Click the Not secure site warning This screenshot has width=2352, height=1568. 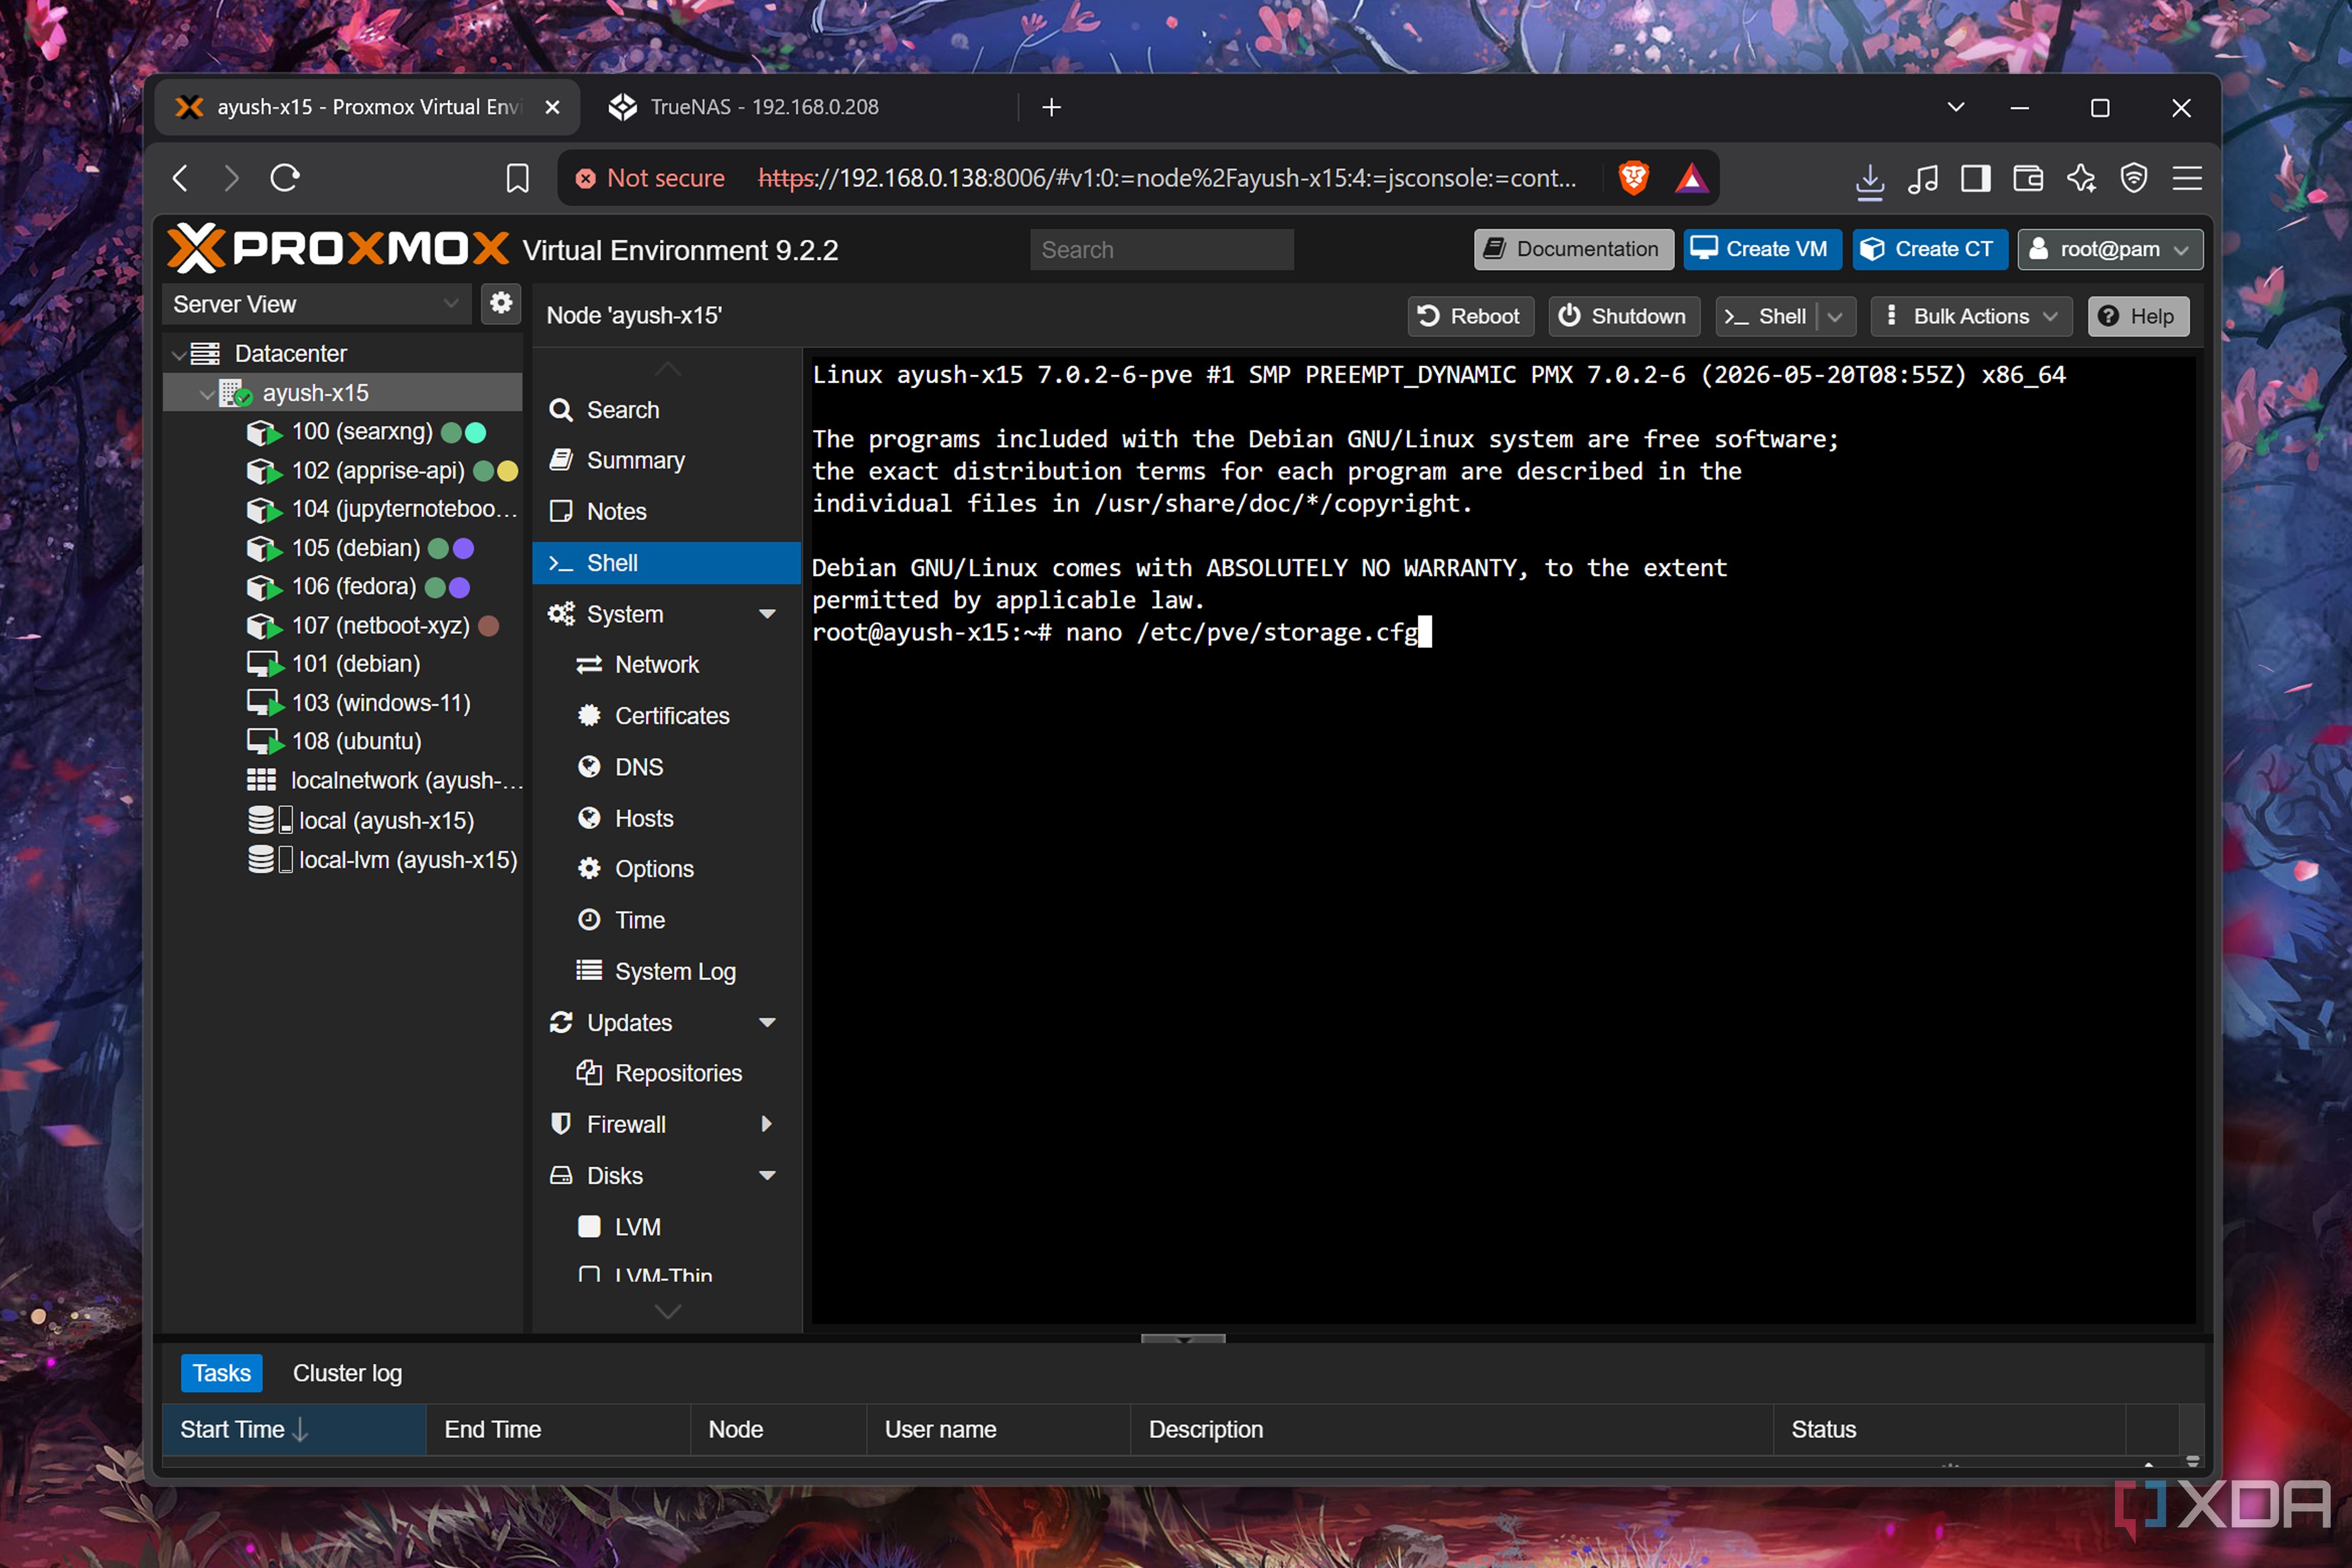point(650,178)
